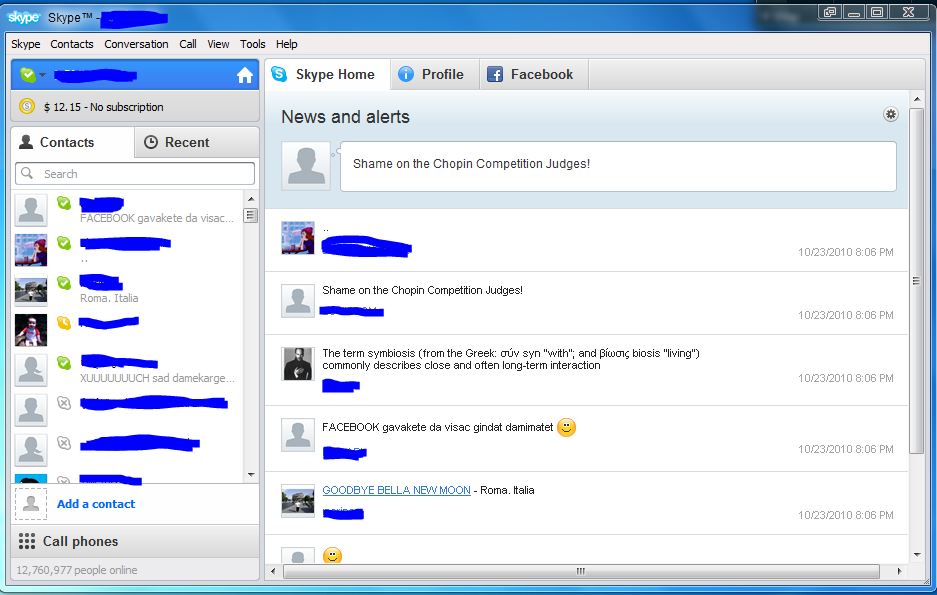Screen dimensions: 937x595
Task: Open the Help menu
Action: (286, 44)
